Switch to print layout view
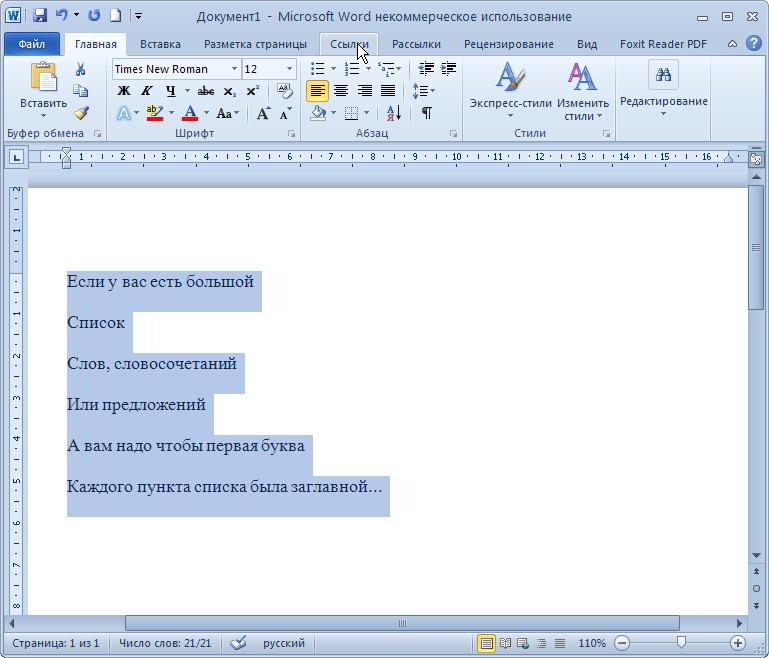 click(486, 643)
